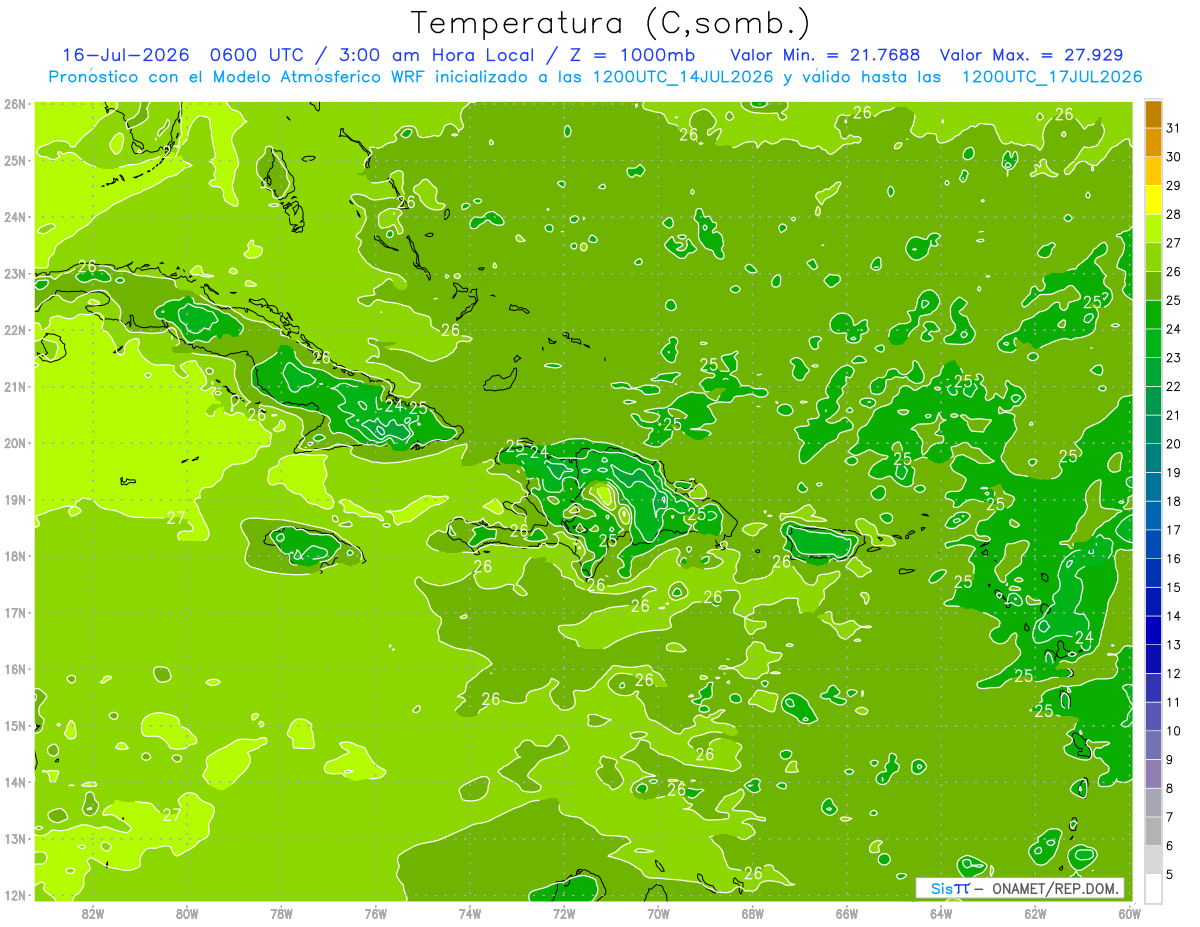
Task: Click the '16' color scale label
Action: pos(1173,559)
